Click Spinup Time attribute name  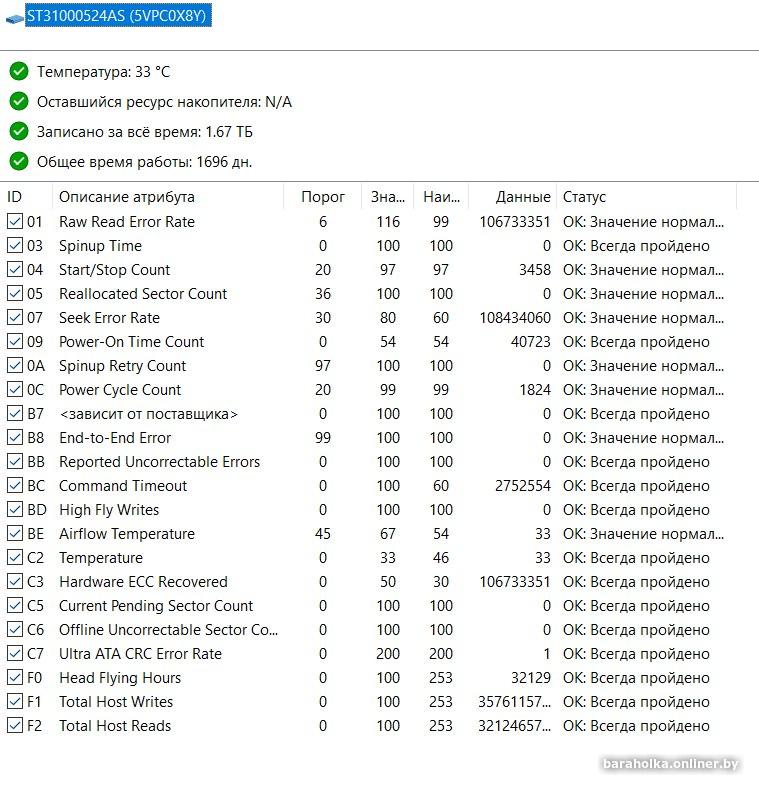point(100,246)
